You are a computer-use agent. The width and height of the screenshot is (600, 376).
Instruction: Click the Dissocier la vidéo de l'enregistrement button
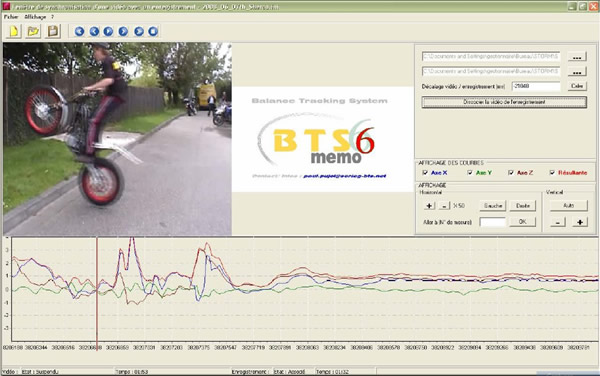point(504,102)
